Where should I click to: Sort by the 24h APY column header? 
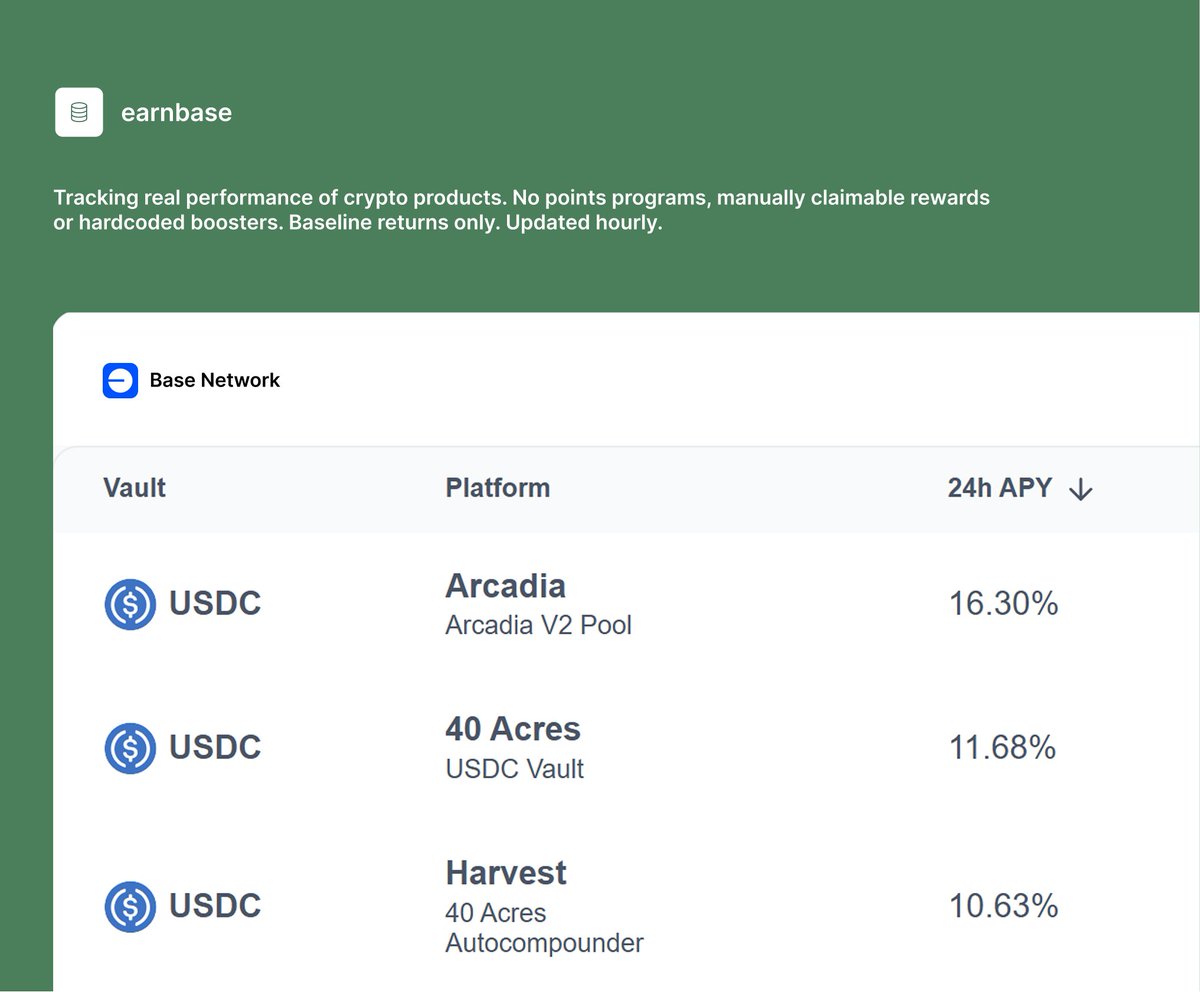[x=1000, y=488]
